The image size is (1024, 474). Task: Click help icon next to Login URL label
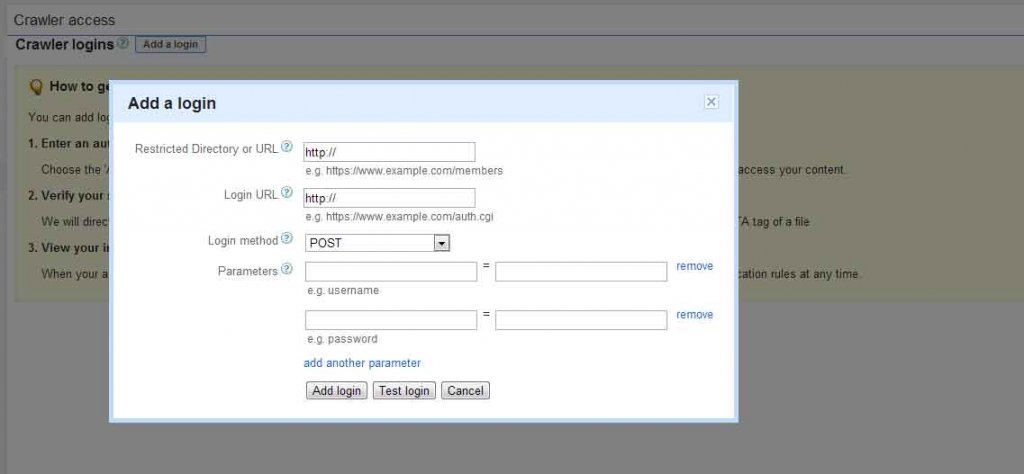point(287,193)
